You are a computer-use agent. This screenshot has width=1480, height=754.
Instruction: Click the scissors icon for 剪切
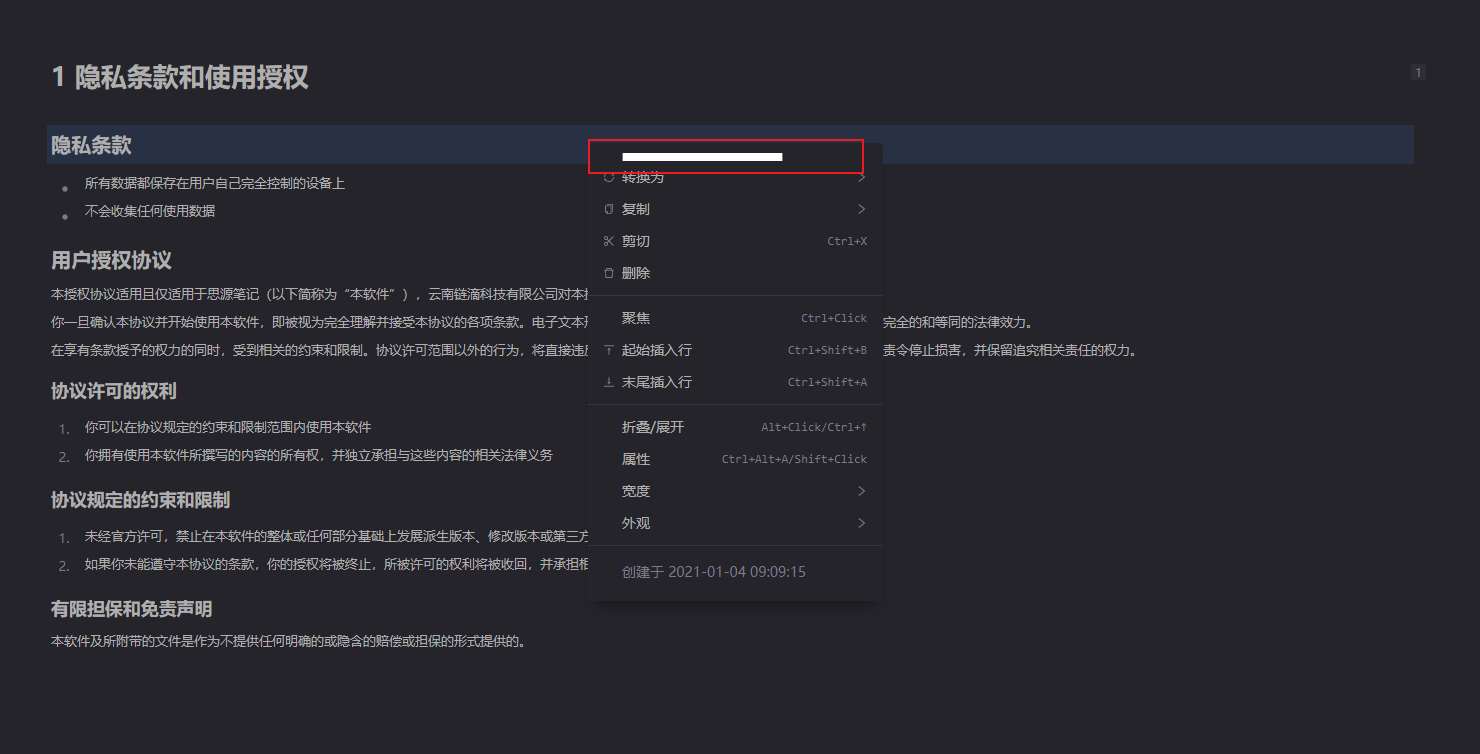(609, 241)
